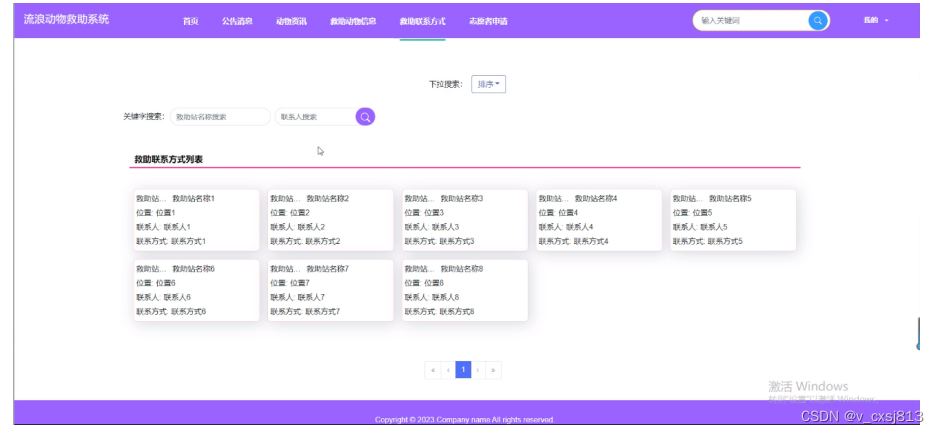Image resolution: width=939 pixels, height=434 pixels.
Task: Focus the 输入关键词 header search field
Action: point(750,20)
